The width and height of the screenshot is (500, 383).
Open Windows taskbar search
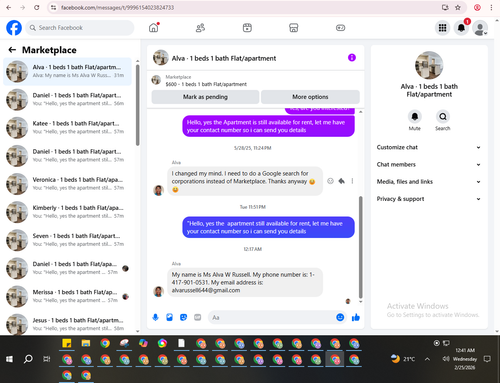[28, 359]
